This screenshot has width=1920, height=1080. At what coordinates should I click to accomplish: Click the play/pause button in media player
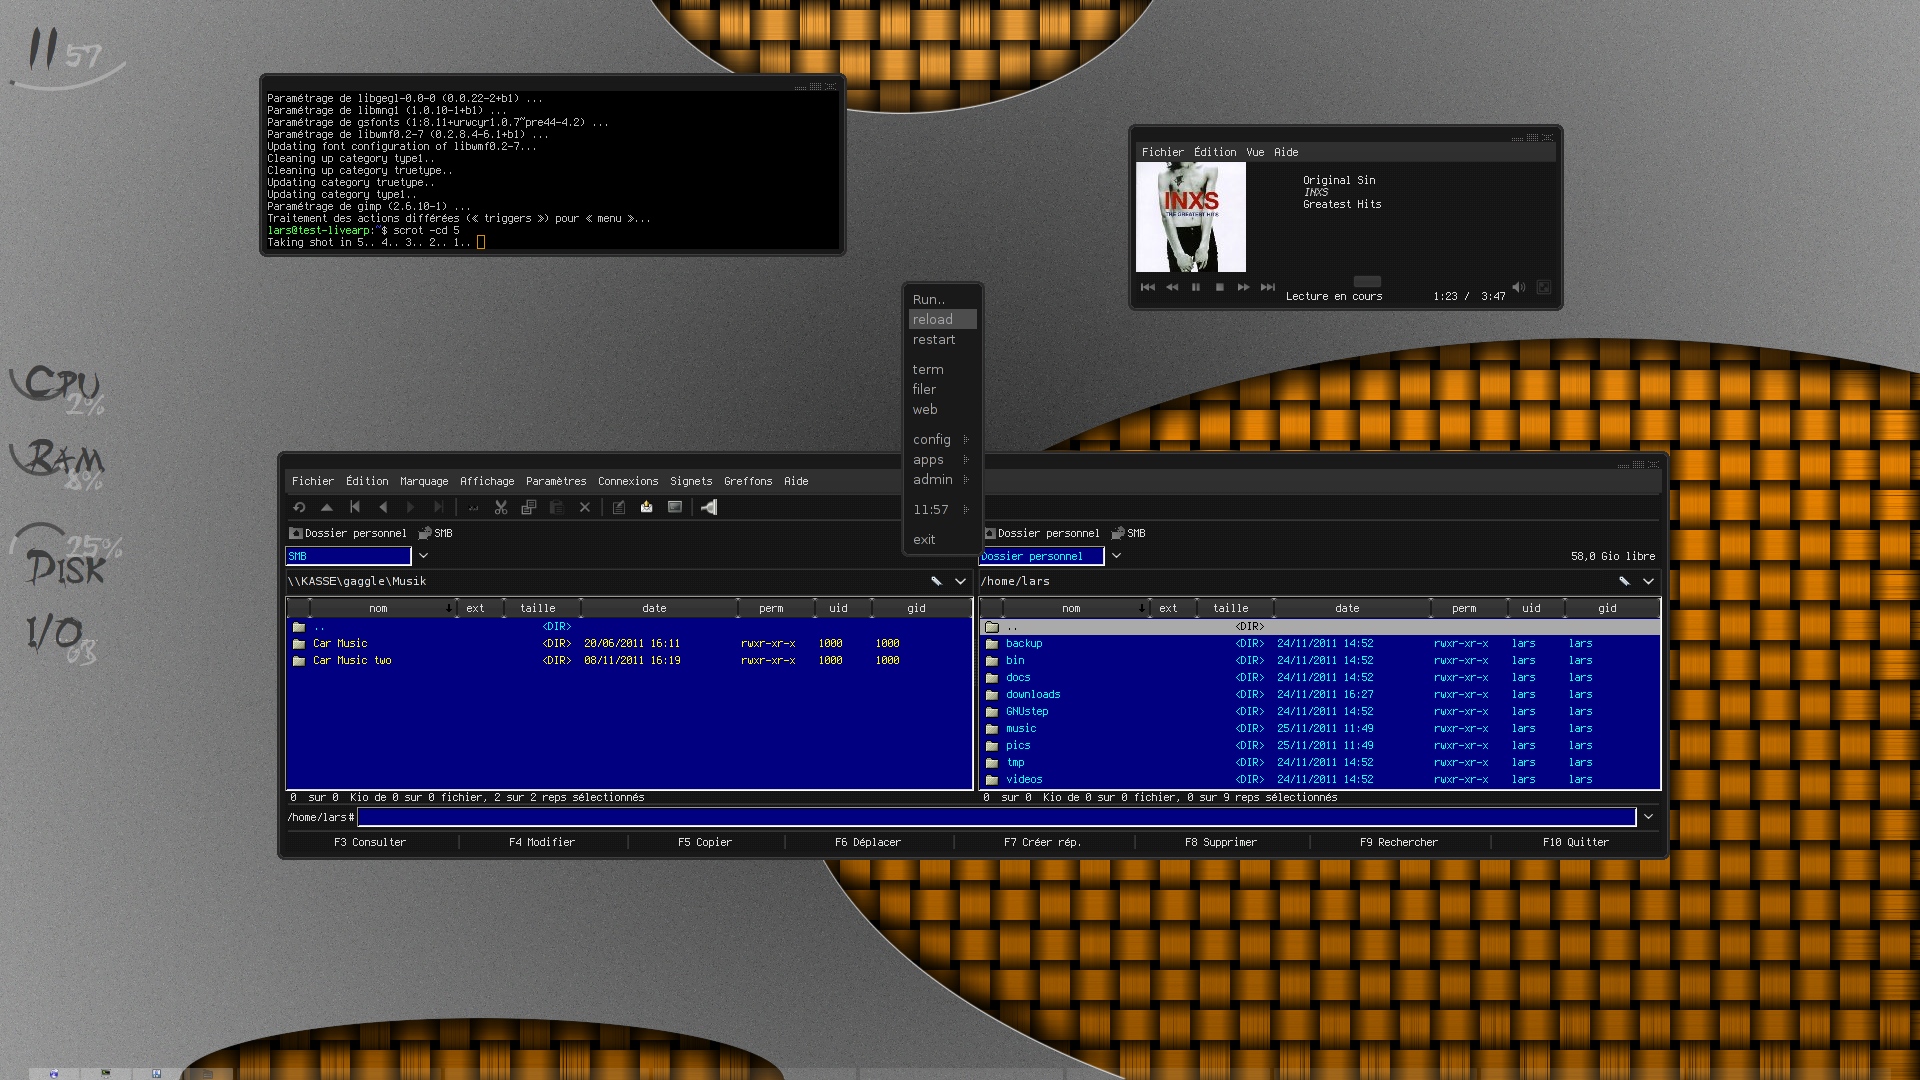tap(1196, 287)
